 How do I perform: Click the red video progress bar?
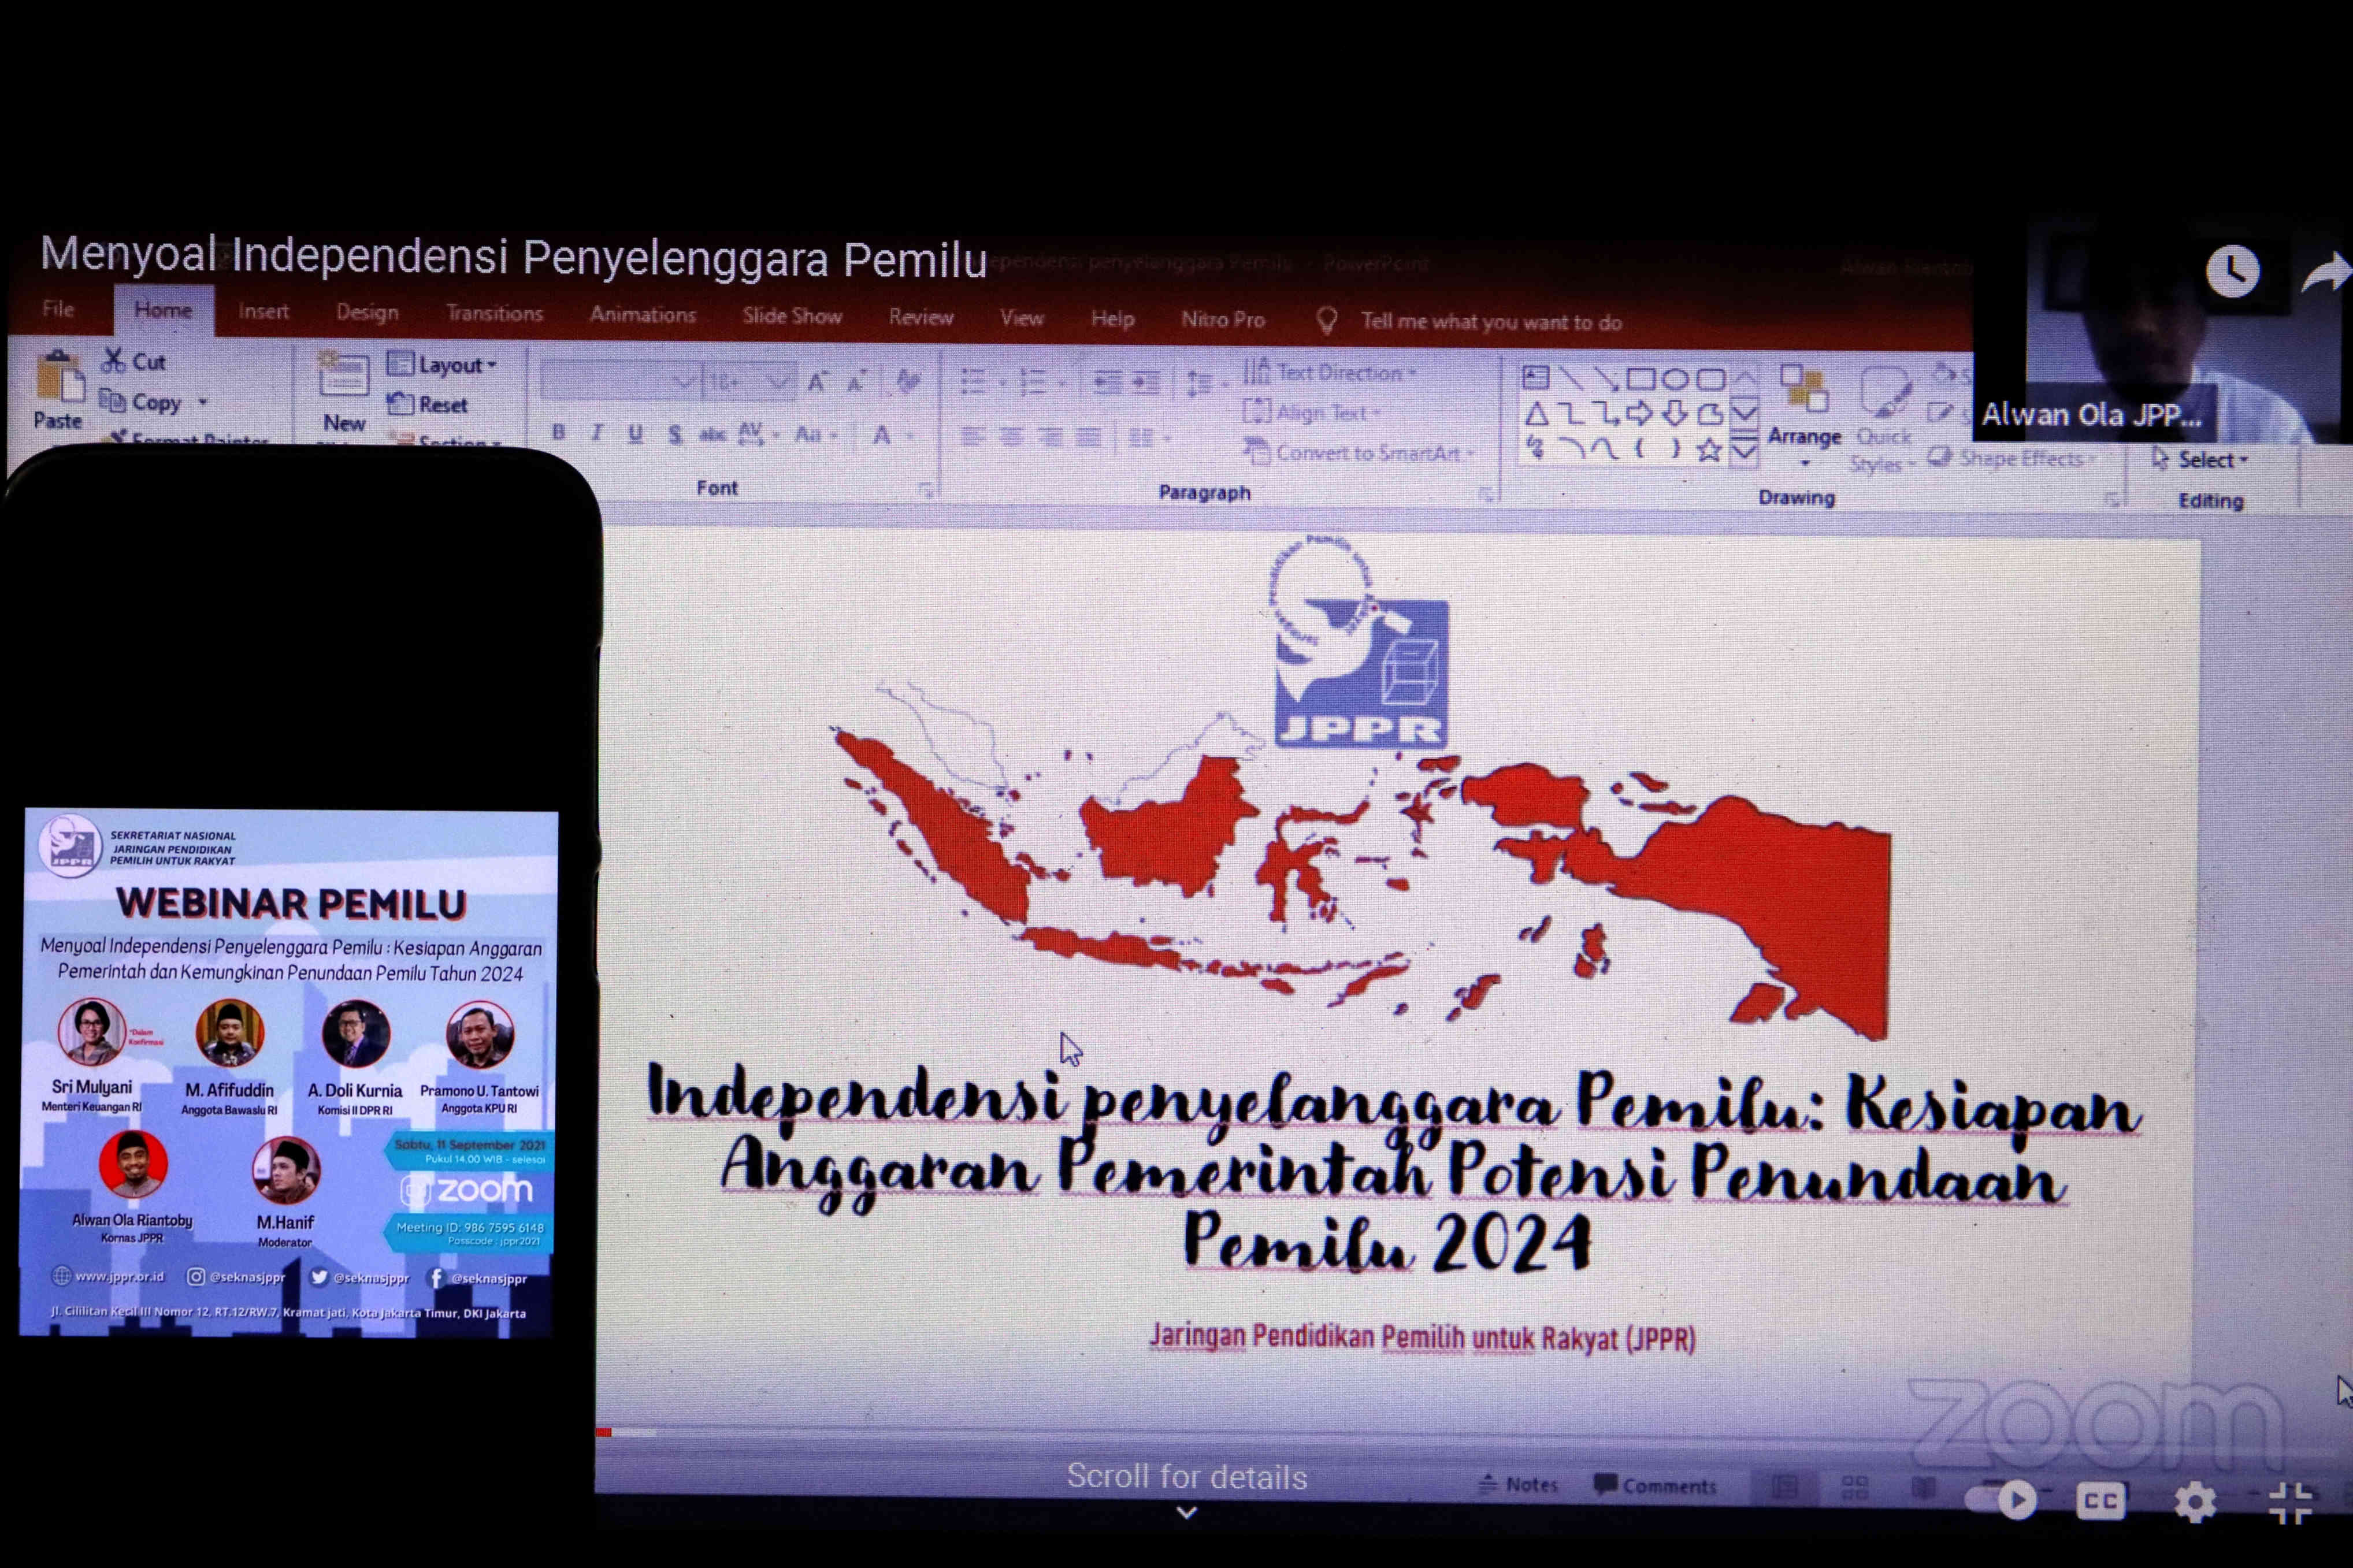pyautogui.click(x=603, y=1433)
